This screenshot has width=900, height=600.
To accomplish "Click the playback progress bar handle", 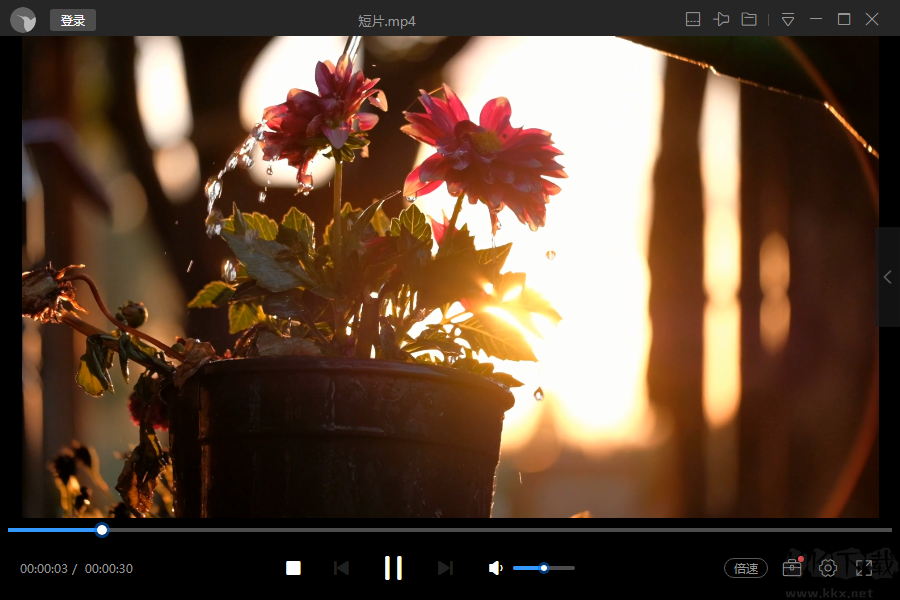I will (102, 530).
